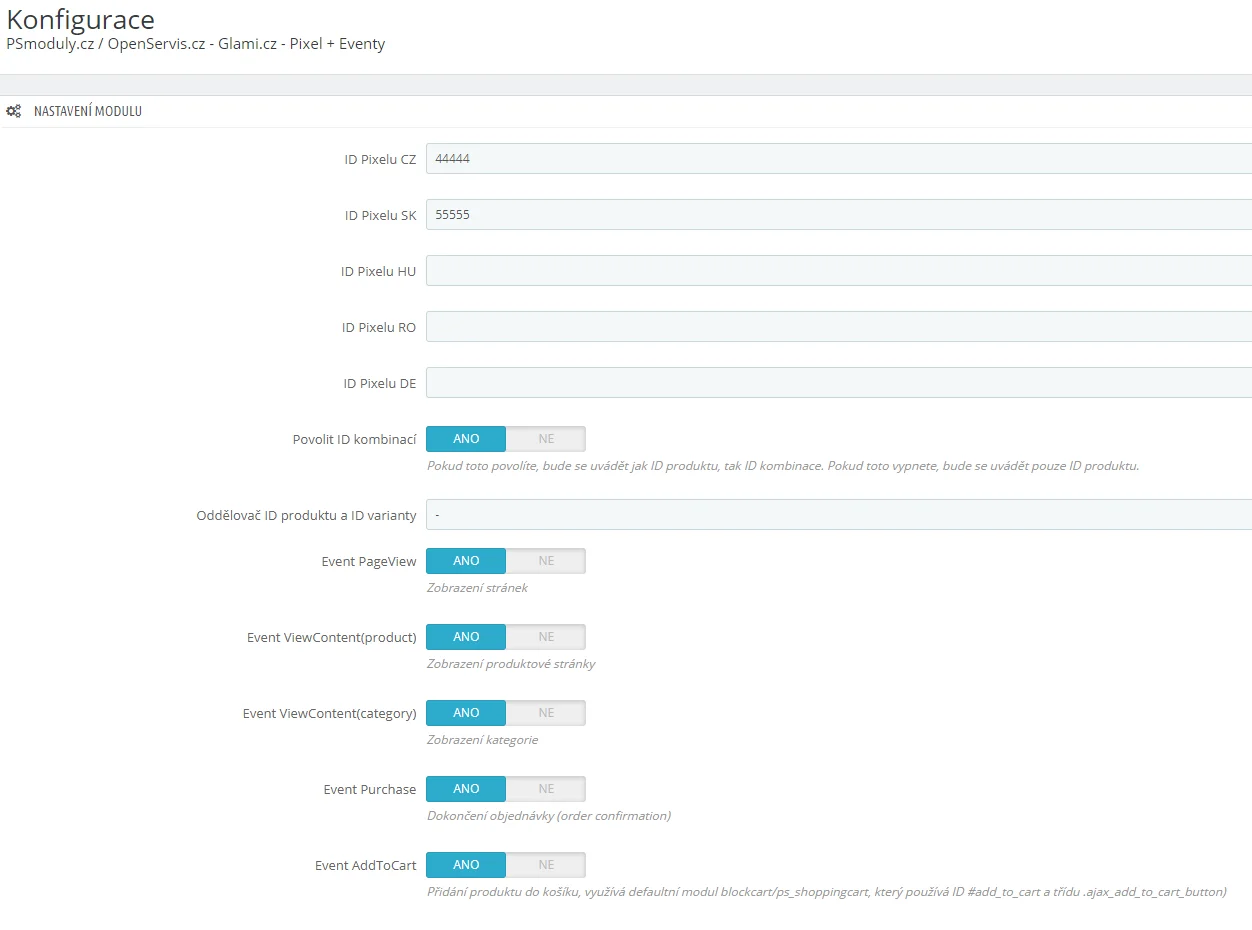Click the ID Pixelu SK input field
The image size is (1252, 930).
click(x=838, y=215)
